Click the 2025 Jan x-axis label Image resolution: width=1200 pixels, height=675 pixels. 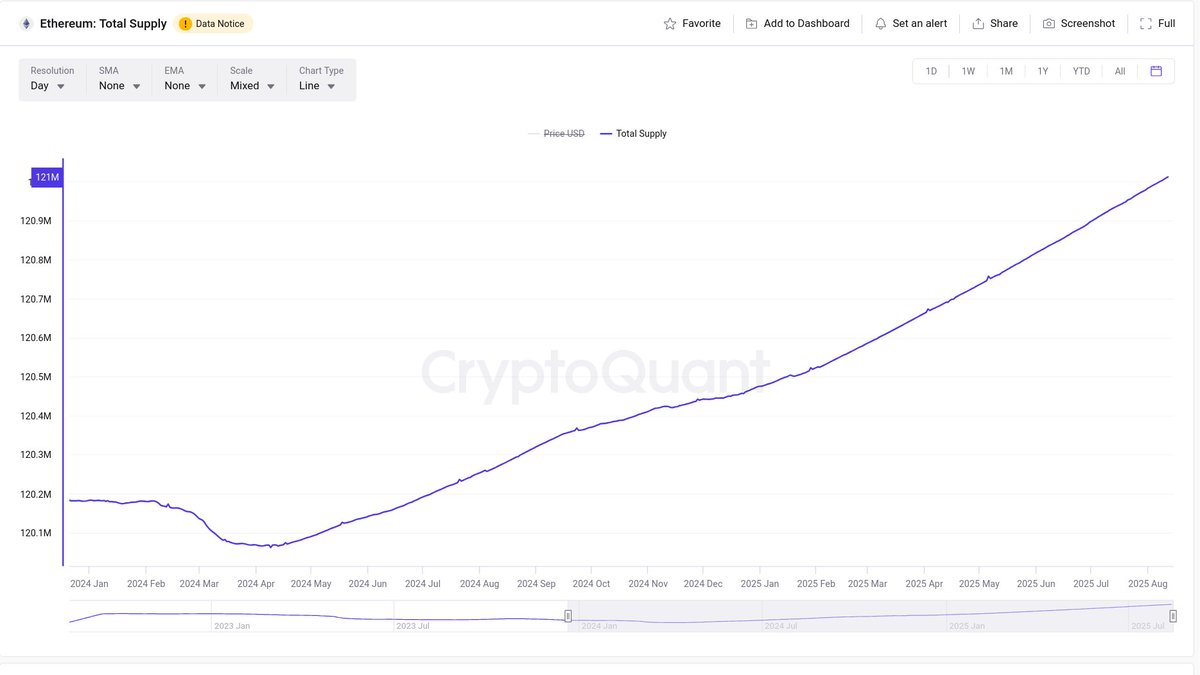pos(759,583)
